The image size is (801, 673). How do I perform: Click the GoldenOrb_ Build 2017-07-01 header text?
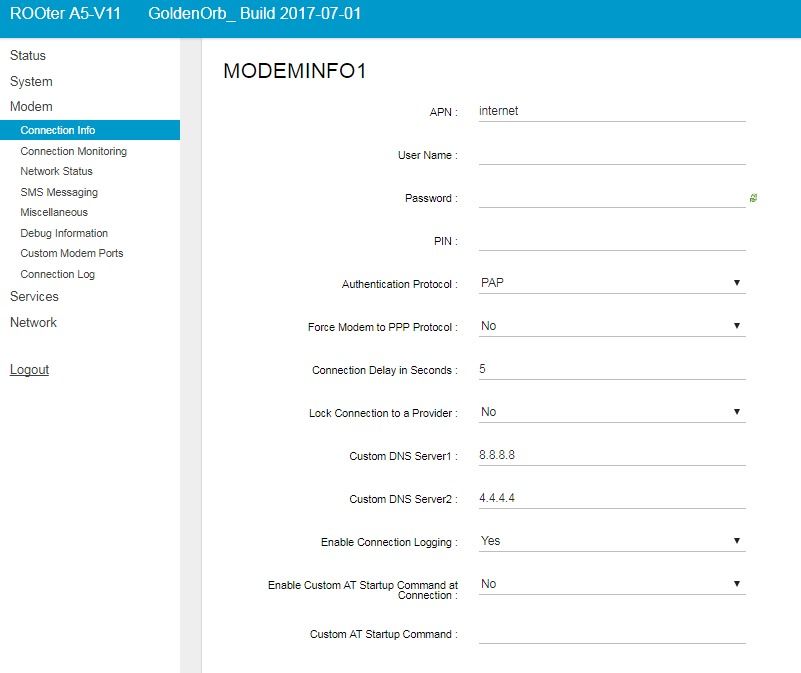254,13
